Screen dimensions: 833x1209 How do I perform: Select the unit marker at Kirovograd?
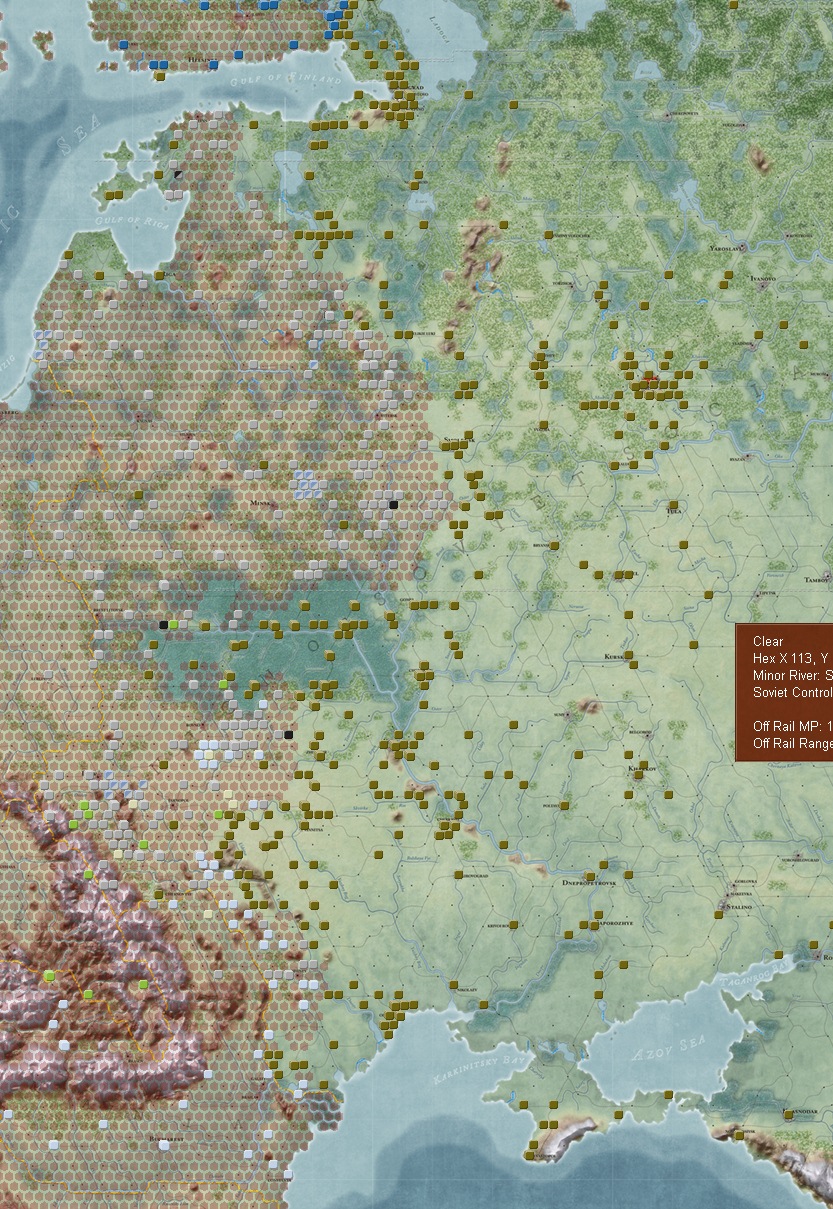pyautogui.click(x=458, y=875)
